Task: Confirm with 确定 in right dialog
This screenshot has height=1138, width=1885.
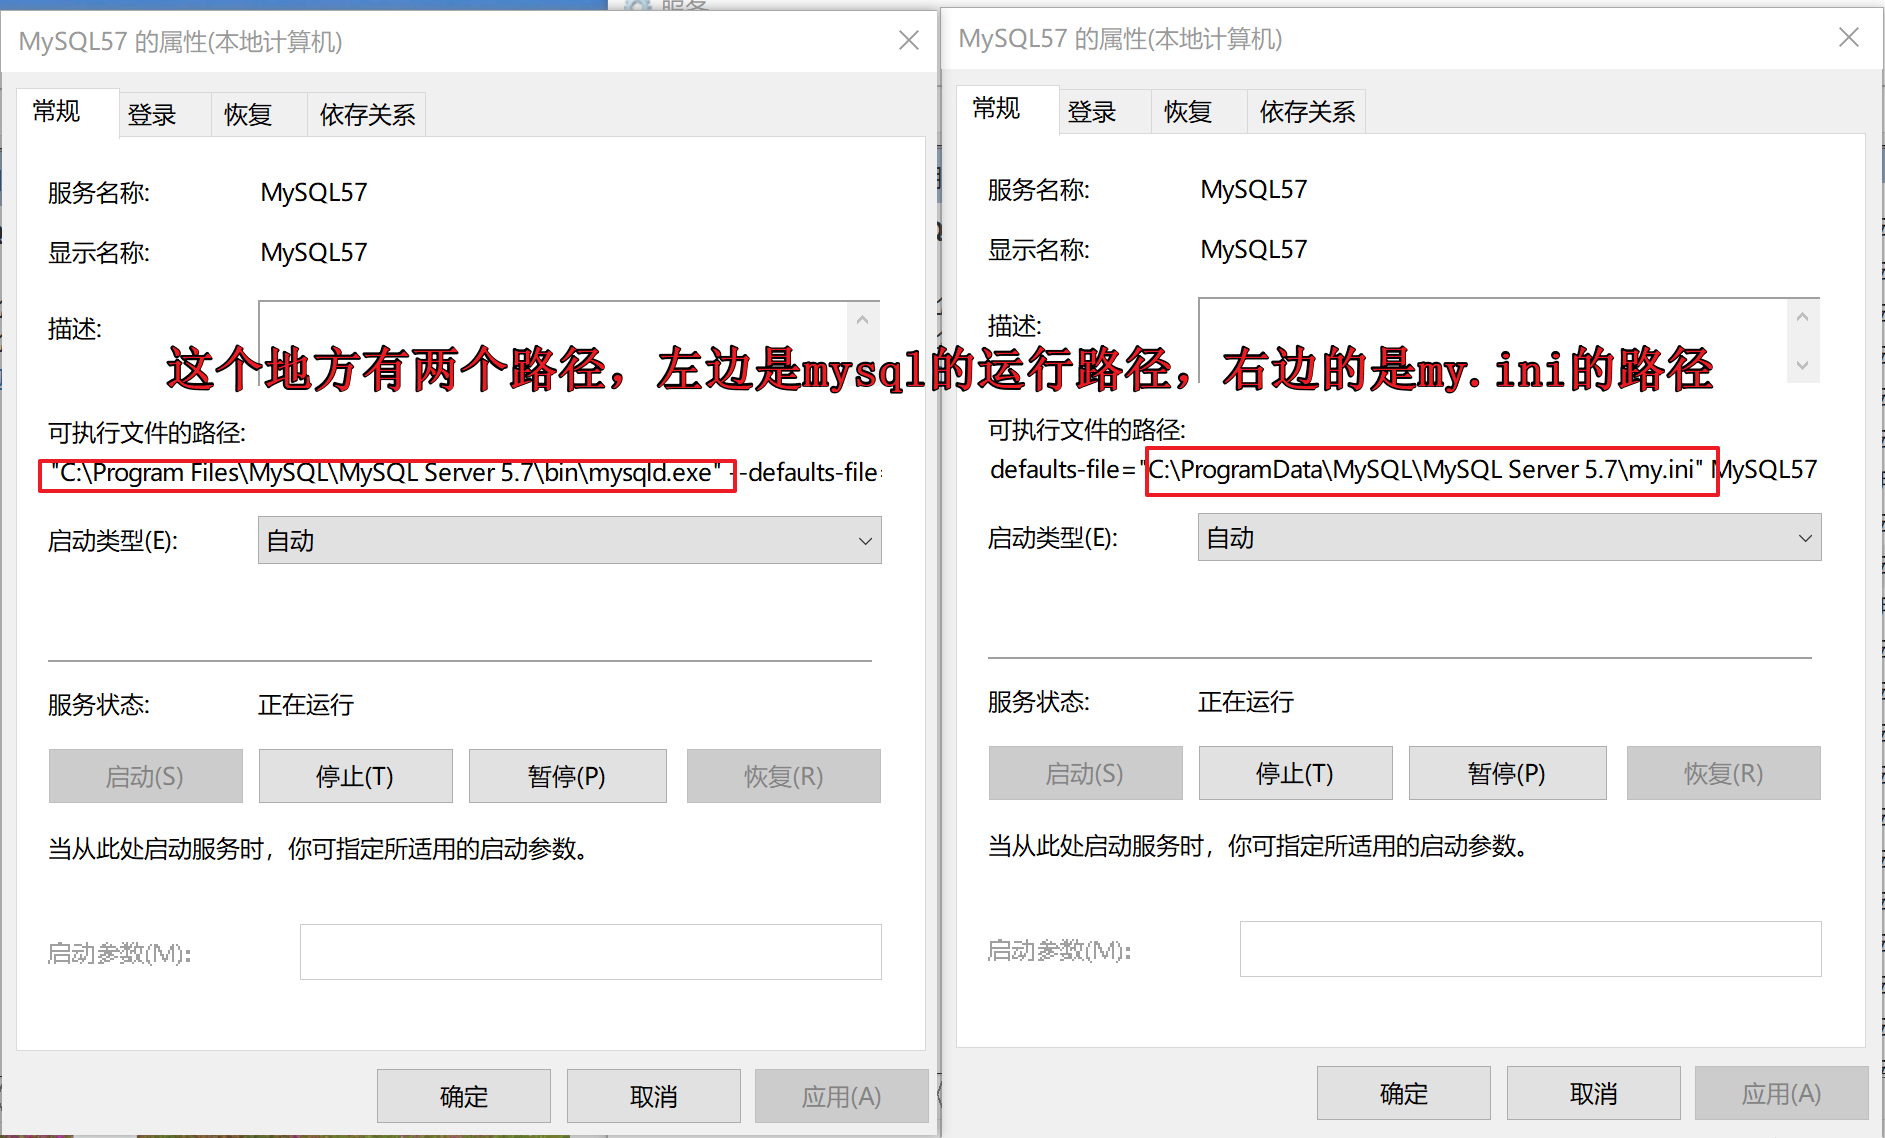Action: (x=1404, y=1093)
